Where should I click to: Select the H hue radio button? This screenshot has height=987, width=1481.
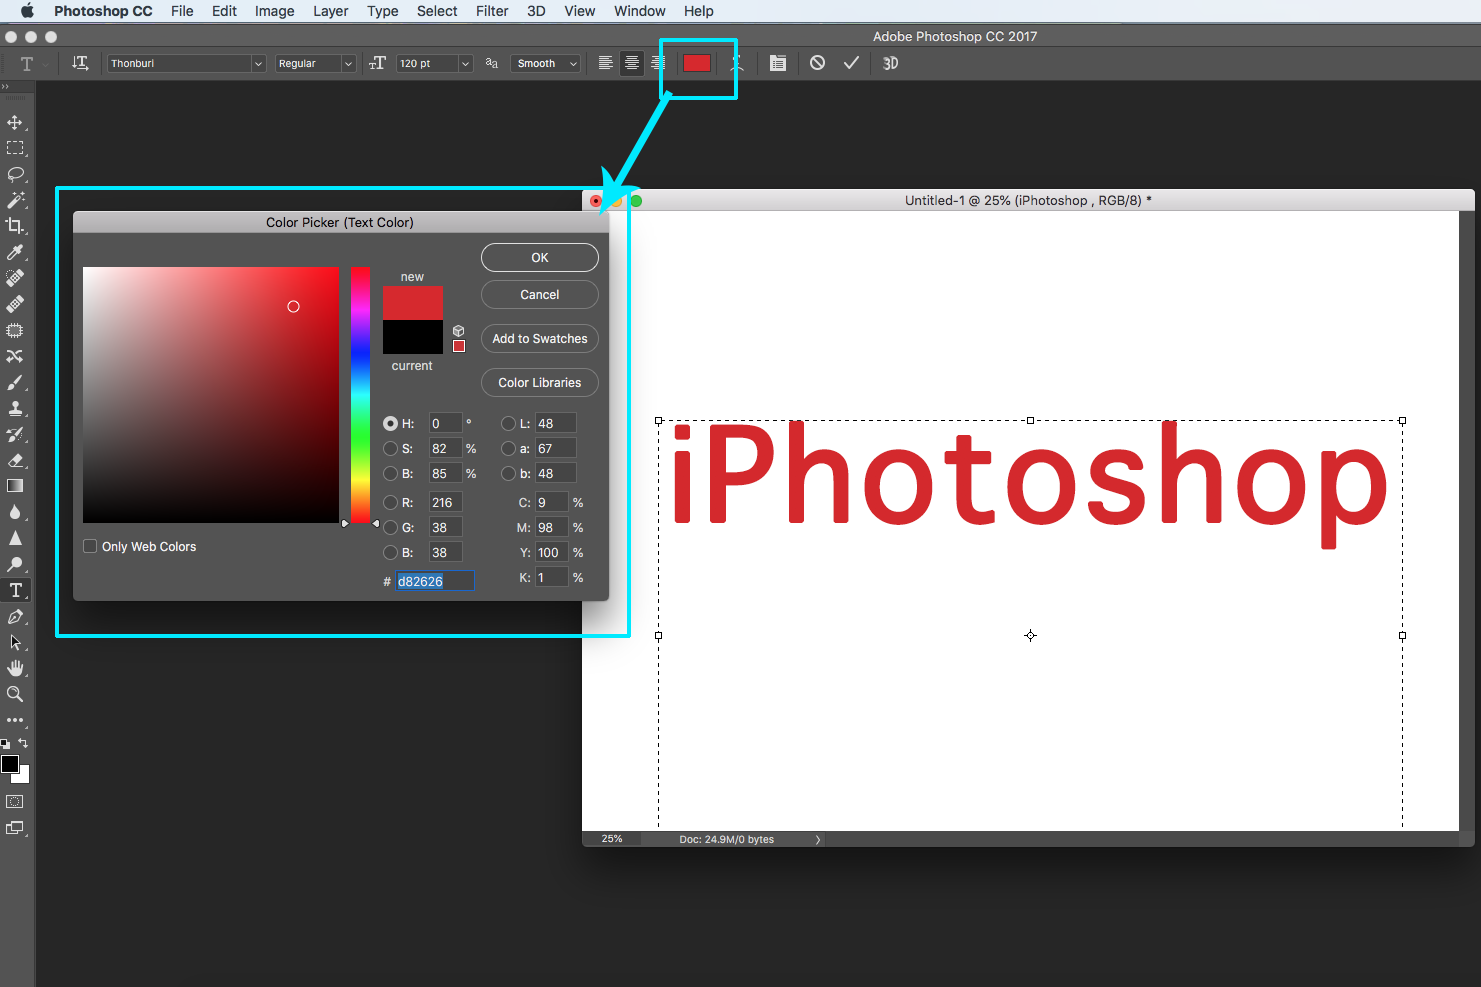point(390,423)
